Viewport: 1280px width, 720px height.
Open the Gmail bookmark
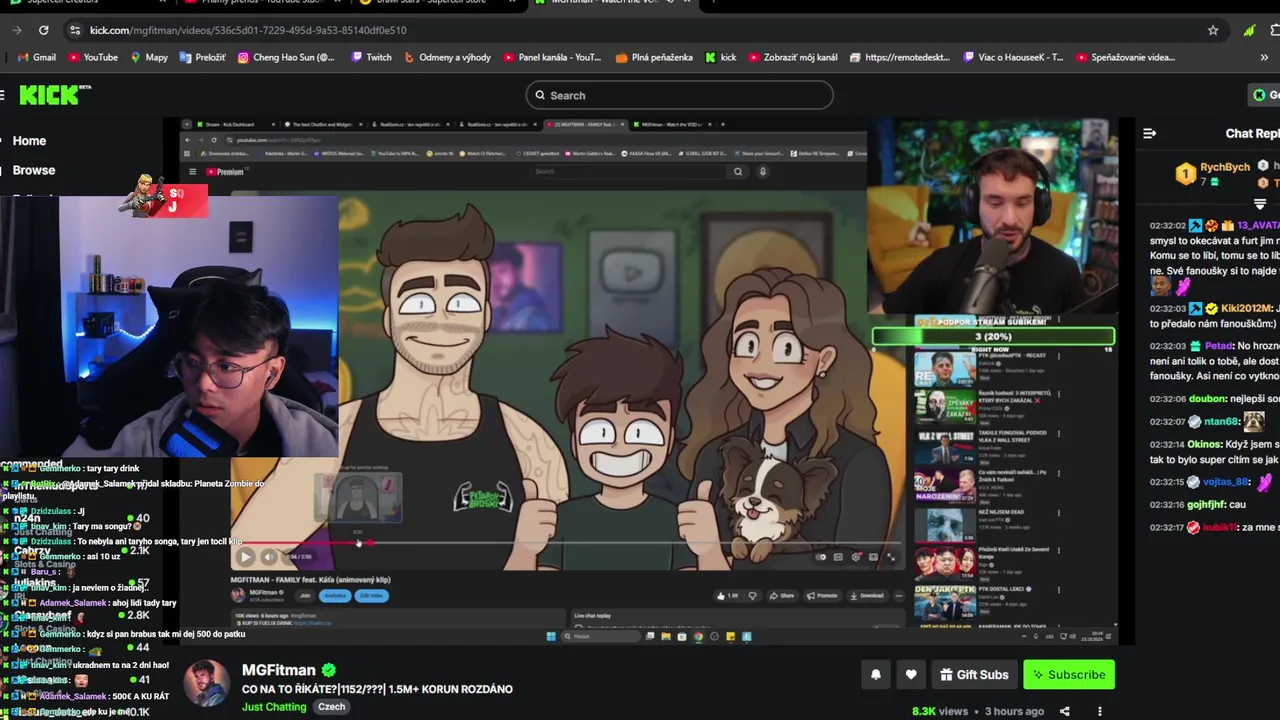[x=36, y=57]
